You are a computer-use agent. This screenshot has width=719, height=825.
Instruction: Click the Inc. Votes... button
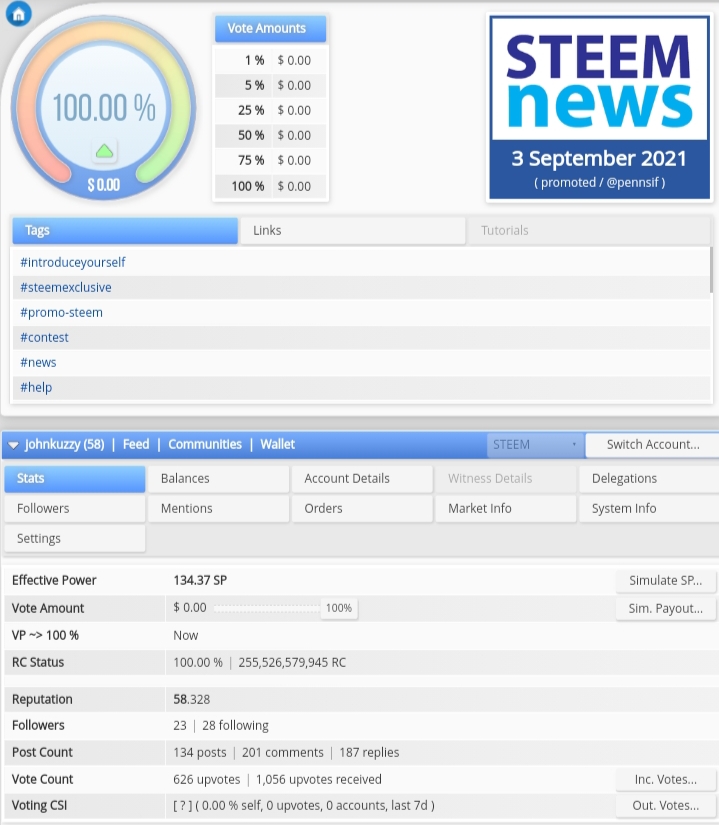point(665,780)
